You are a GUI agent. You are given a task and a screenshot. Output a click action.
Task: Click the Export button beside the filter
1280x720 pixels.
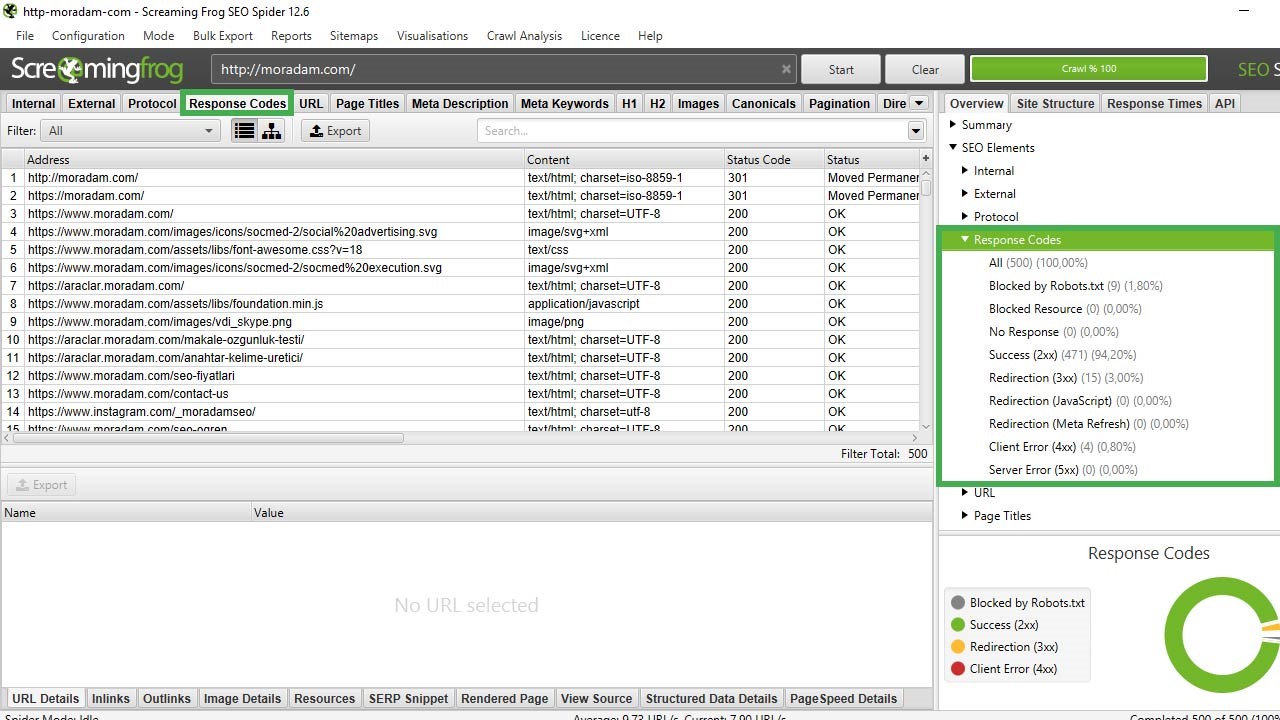coord(335,131)
